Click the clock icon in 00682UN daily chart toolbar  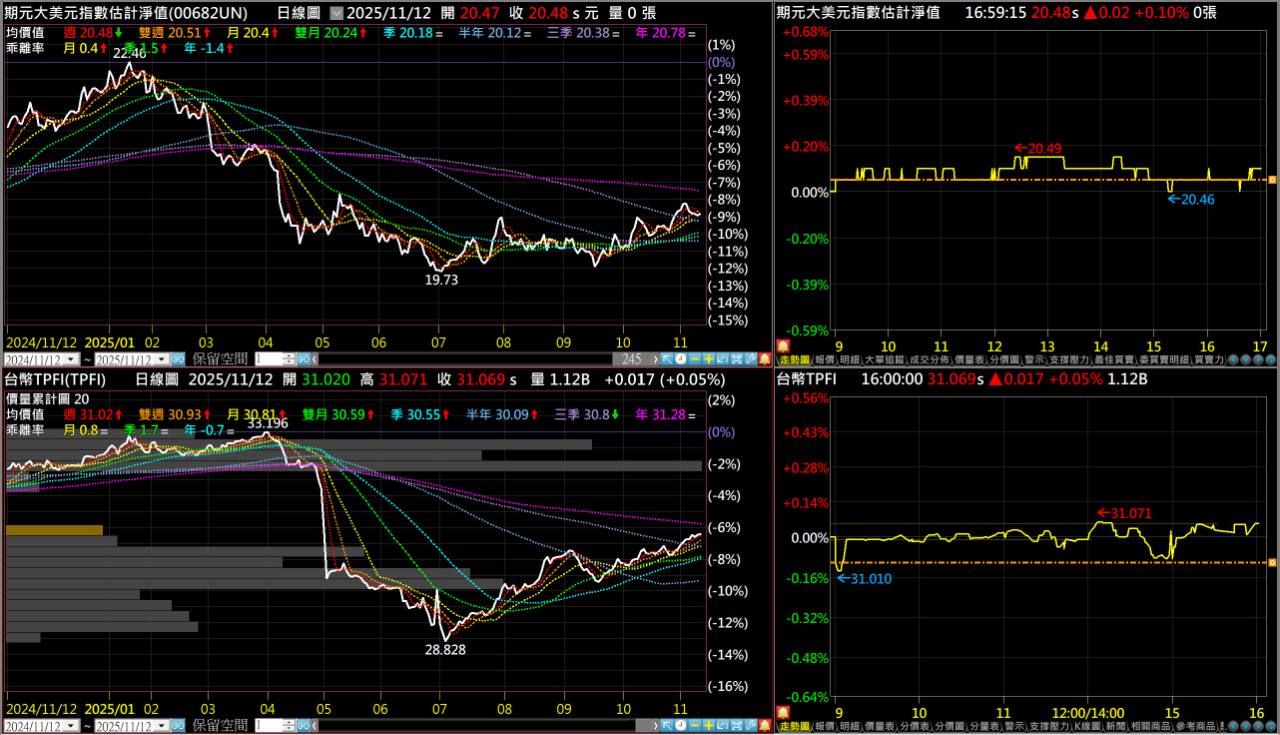[680, 359]
